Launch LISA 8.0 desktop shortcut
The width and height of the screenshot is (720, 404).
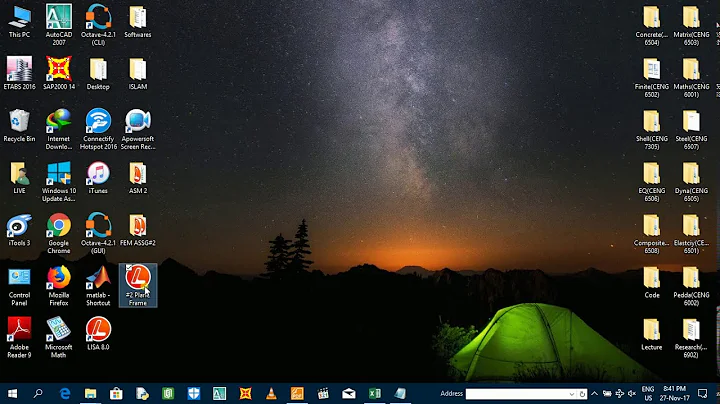coord(98,334)
